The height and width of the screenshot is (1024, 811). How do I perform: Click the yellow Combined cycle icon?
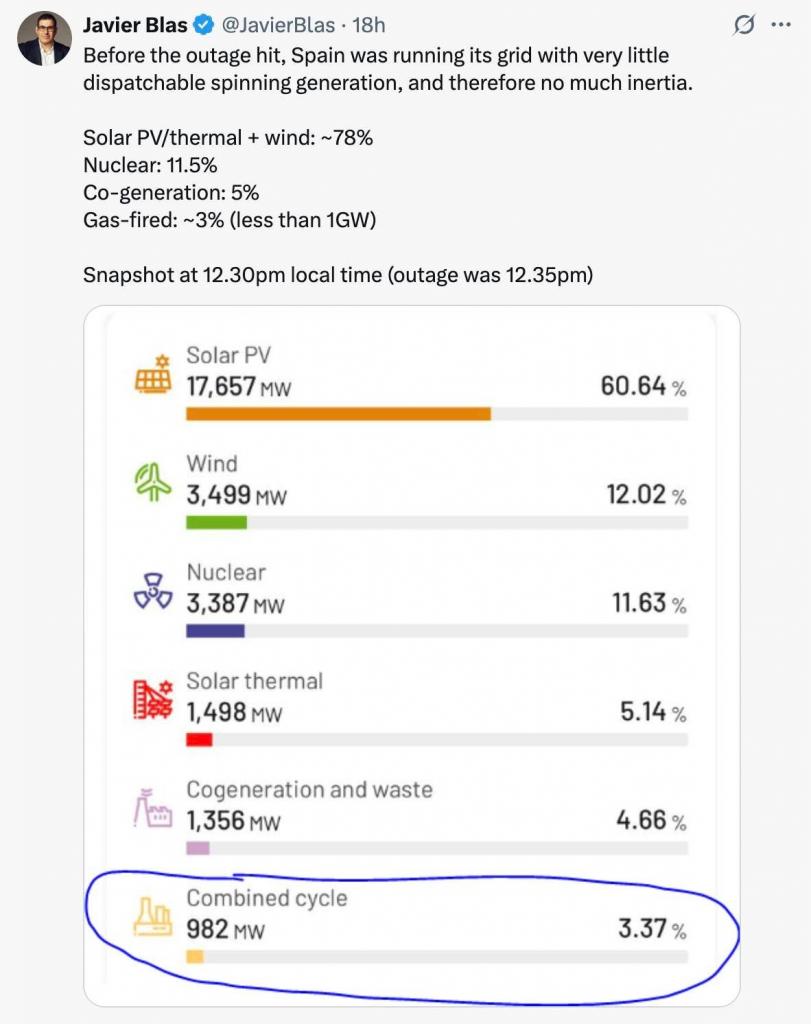coord(153,917)
